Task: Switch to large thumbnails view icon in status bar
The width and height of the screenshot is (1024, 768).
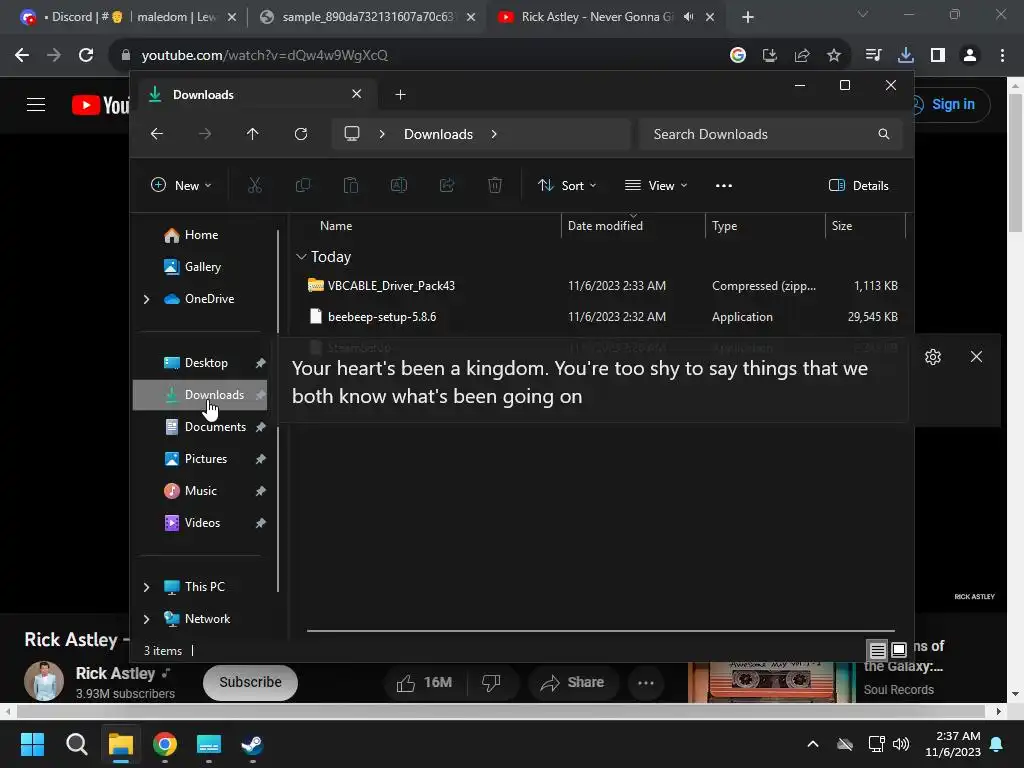Action: (899, 650)
